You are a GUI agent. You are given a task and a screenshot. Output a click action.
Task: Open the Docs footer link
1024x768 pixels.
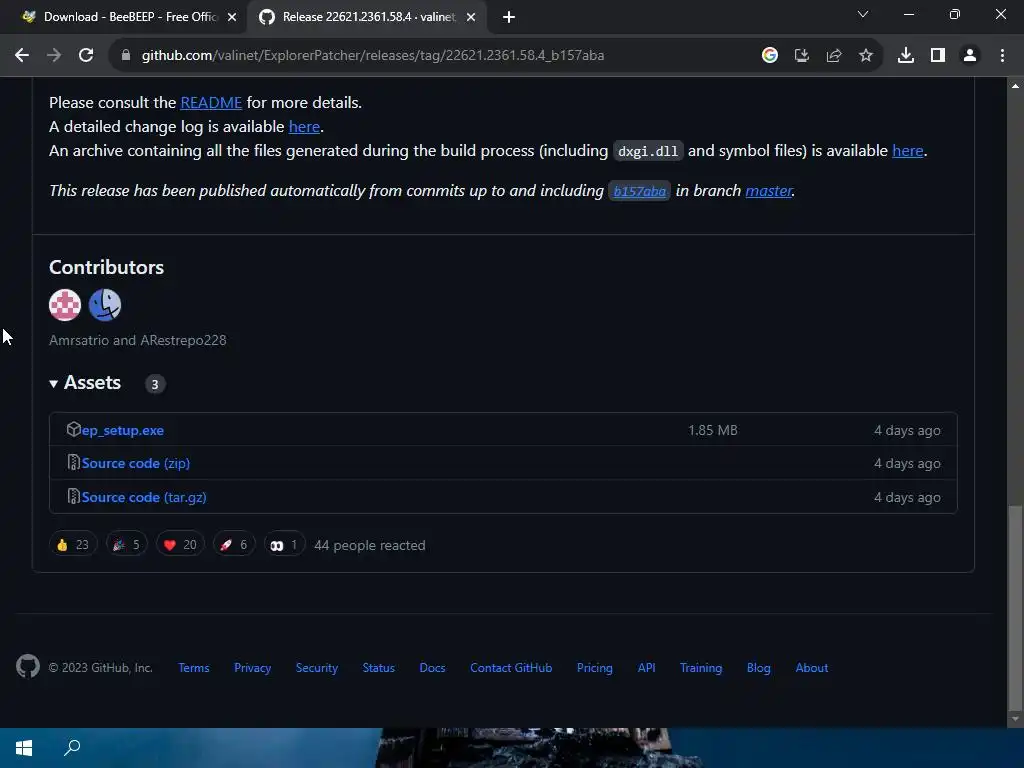click(432, 668)
